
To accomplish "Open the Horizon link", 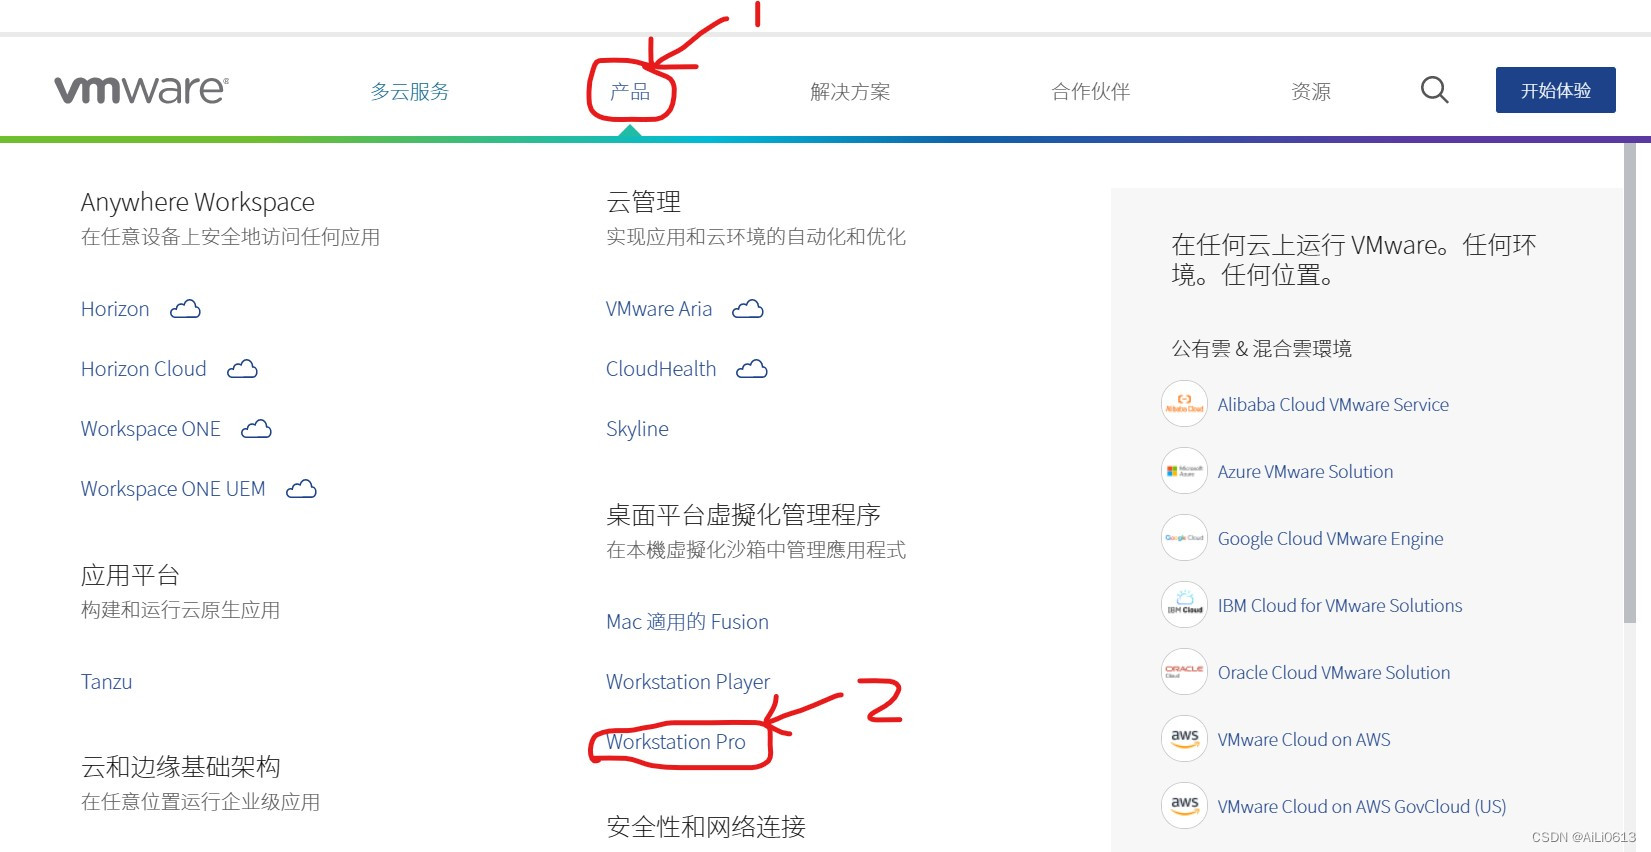I will (x=115, y=309).
